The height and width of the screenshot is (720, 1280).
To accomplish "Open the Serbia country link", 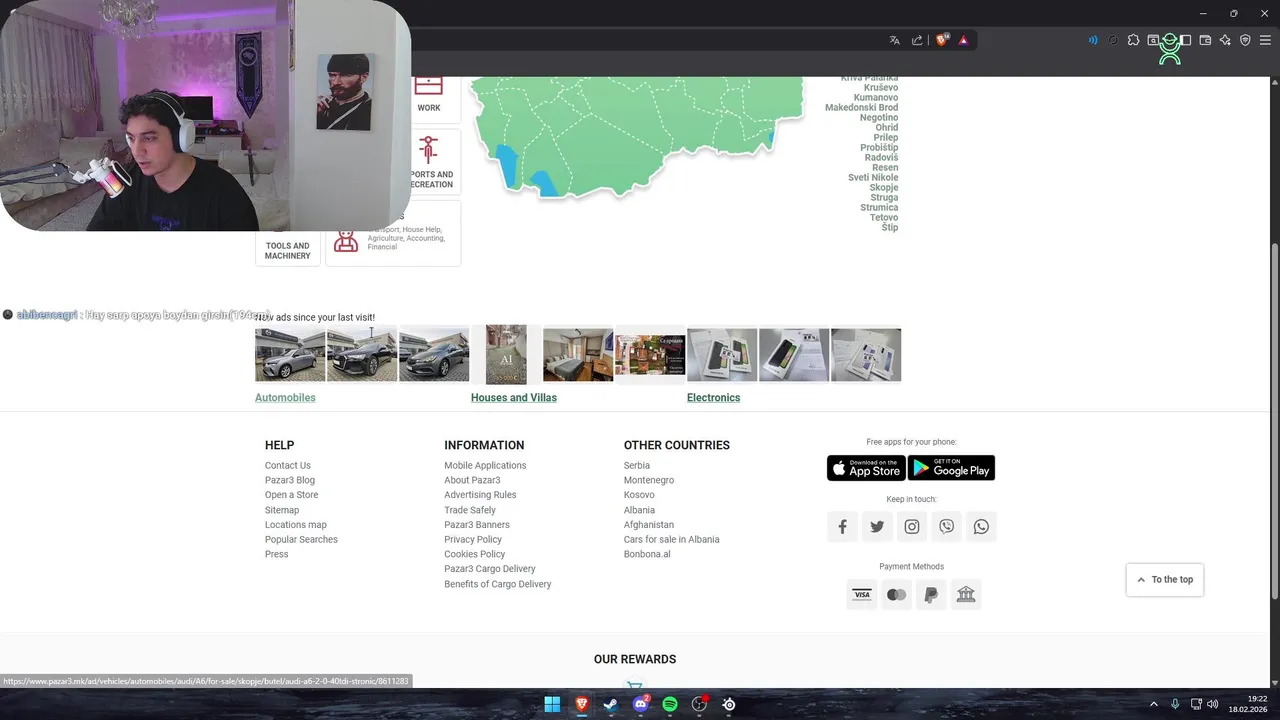I will click(637, 465).
